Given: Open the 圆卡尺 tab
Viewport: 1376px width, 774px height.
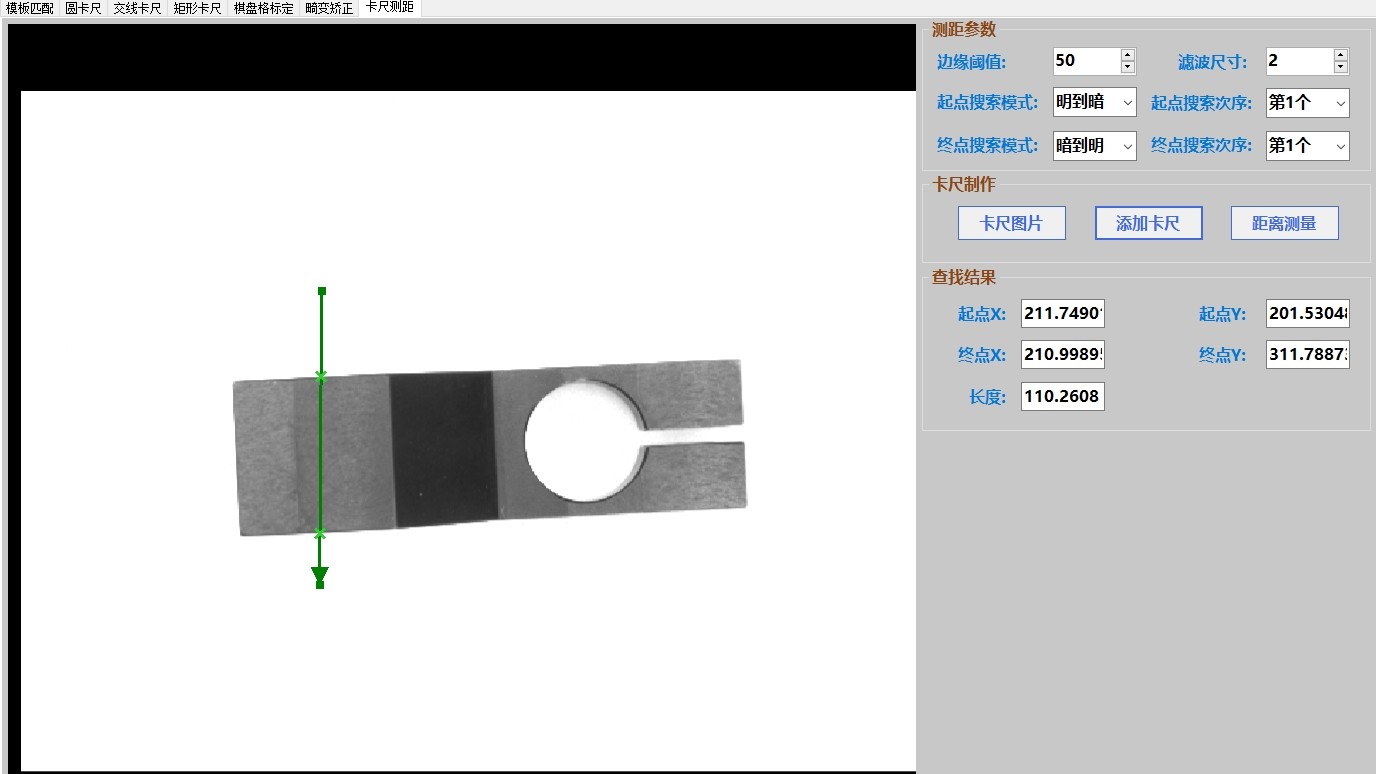Looking at the screenshot, I should pos(84,8).
